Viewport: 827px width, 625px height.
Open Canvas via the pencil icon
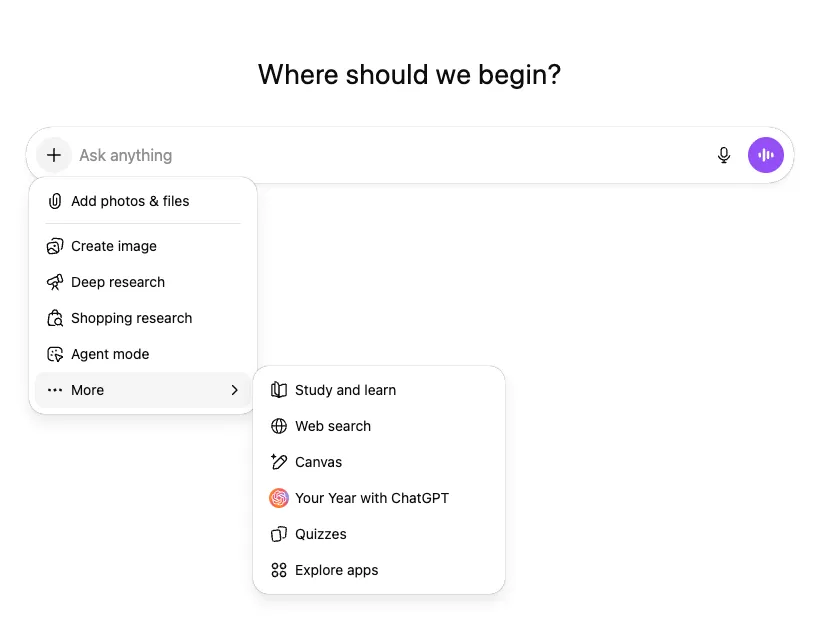pos(279,462)
